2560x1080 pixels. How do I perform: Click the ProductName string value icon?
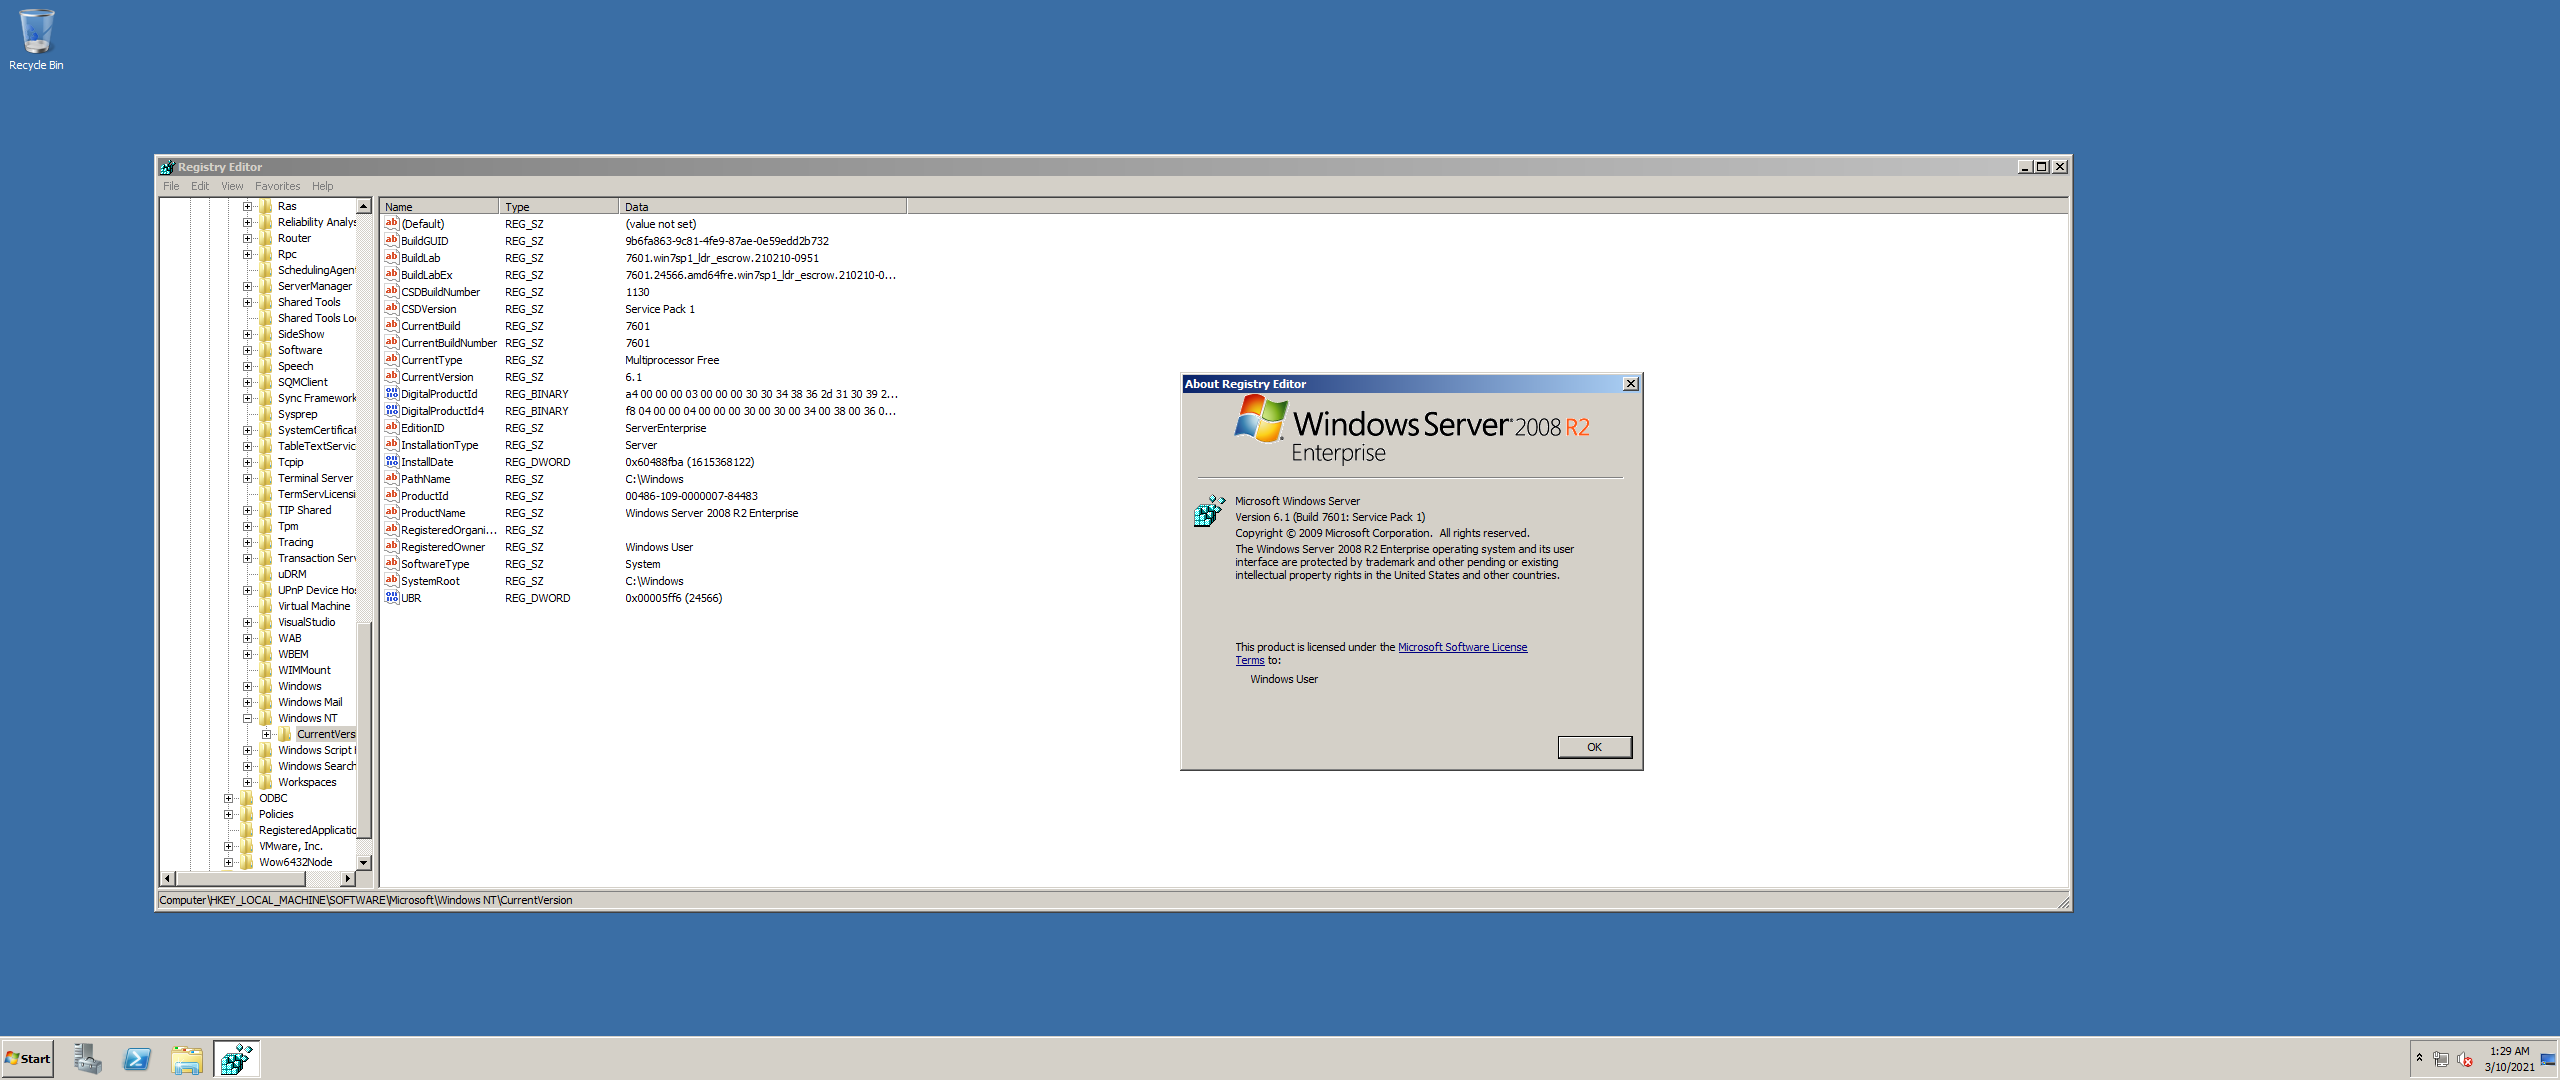click(392, 513)
